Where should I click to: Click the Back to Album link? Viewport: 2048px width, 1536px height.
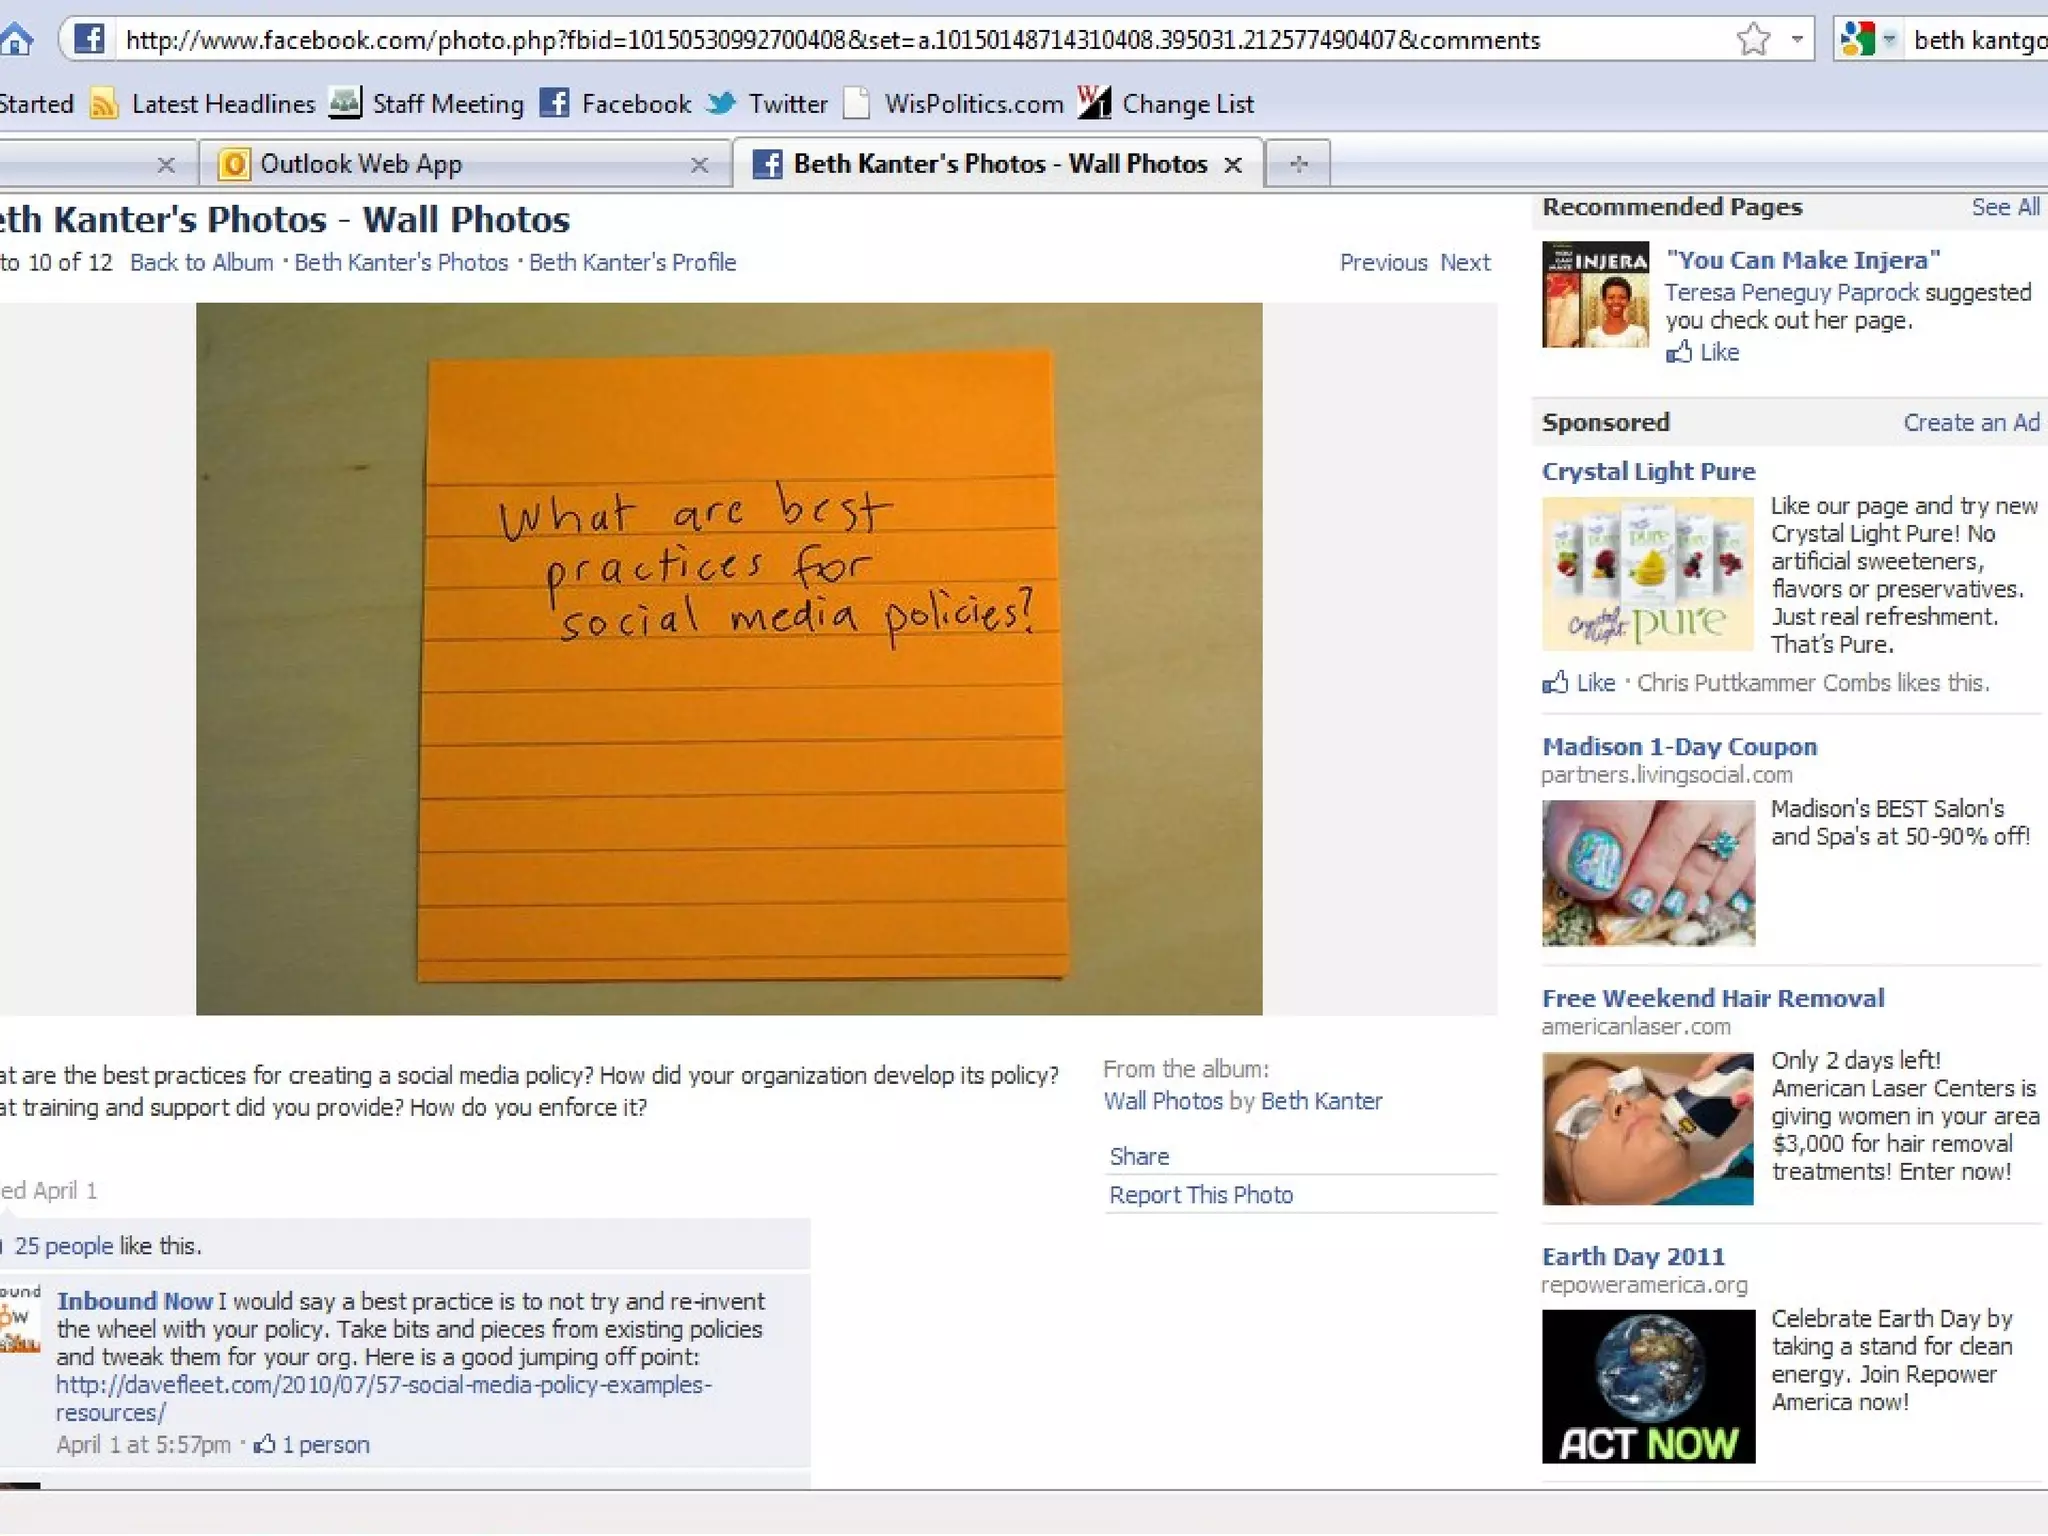click(201, 263)
